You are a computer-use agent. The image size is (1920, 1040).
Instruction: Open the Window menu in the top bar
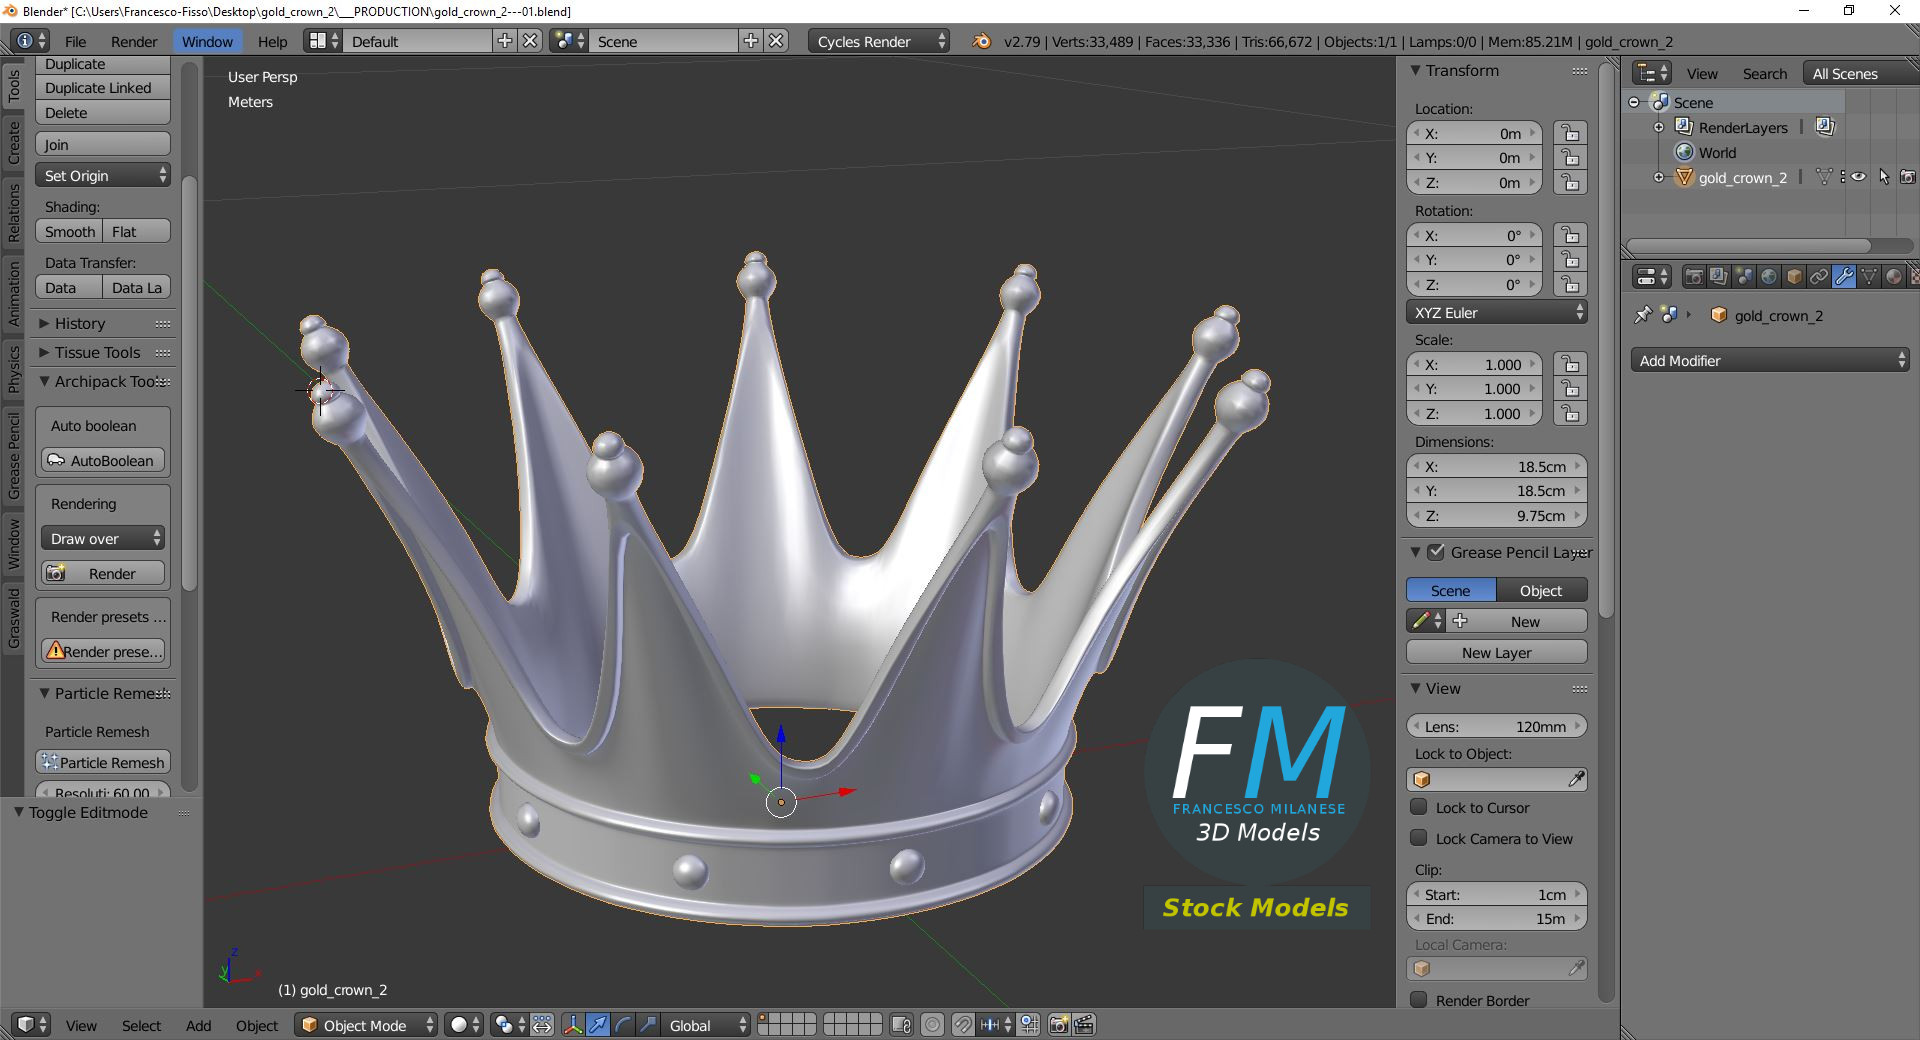pyautogui.click(x=207, y=41)
